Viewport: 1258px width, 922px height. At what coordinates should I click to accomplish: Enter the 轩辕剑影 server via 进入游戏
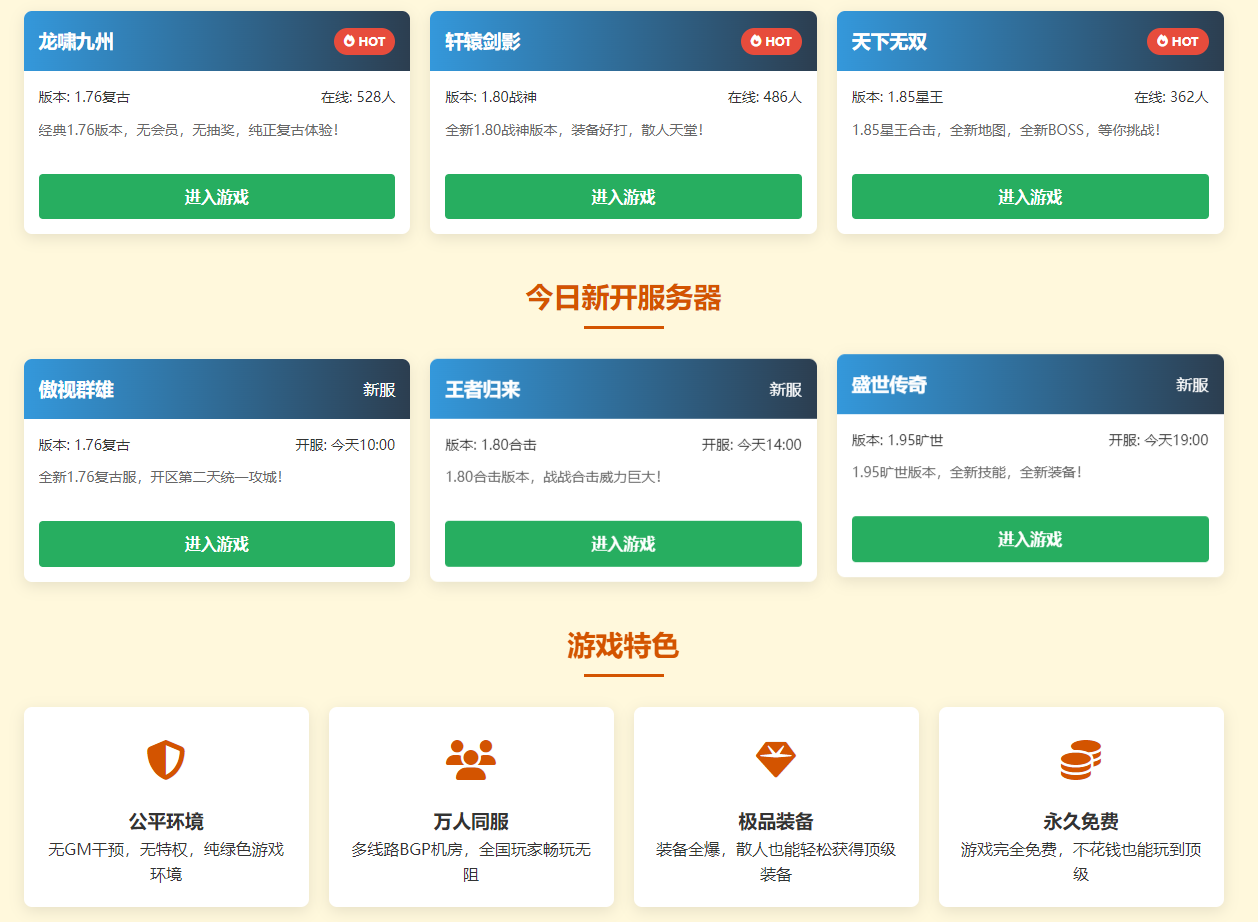point(623,197)
